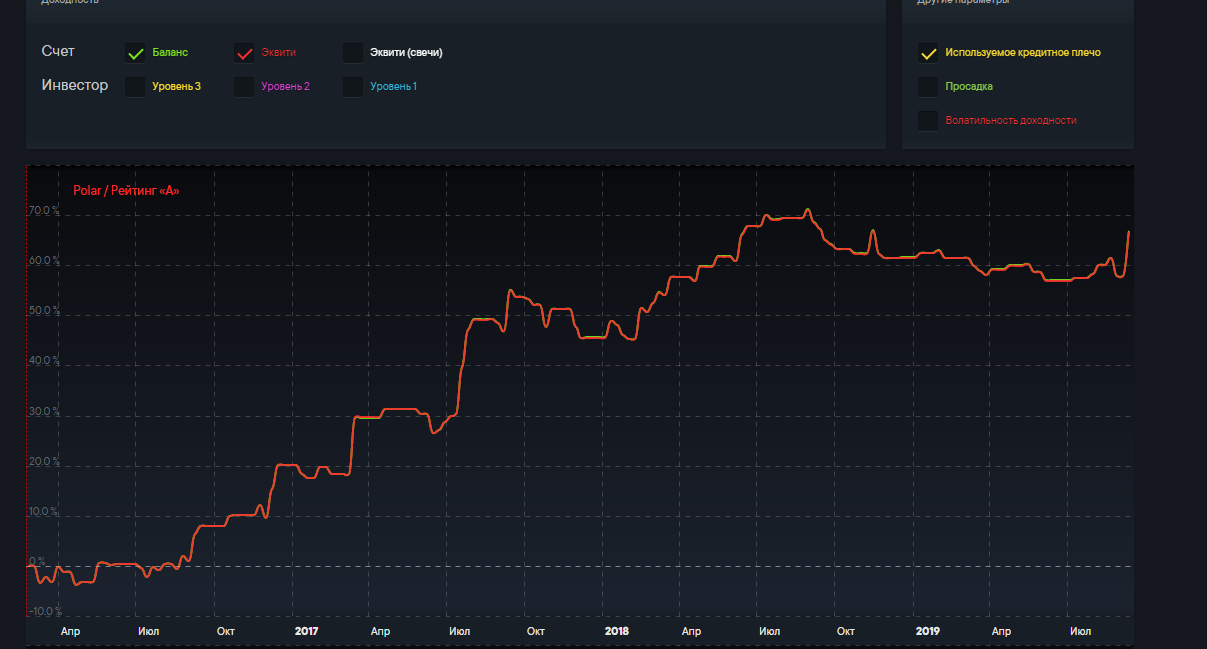
Task: Enable the Эквити (свечи) checkbox
Action: 353,53
